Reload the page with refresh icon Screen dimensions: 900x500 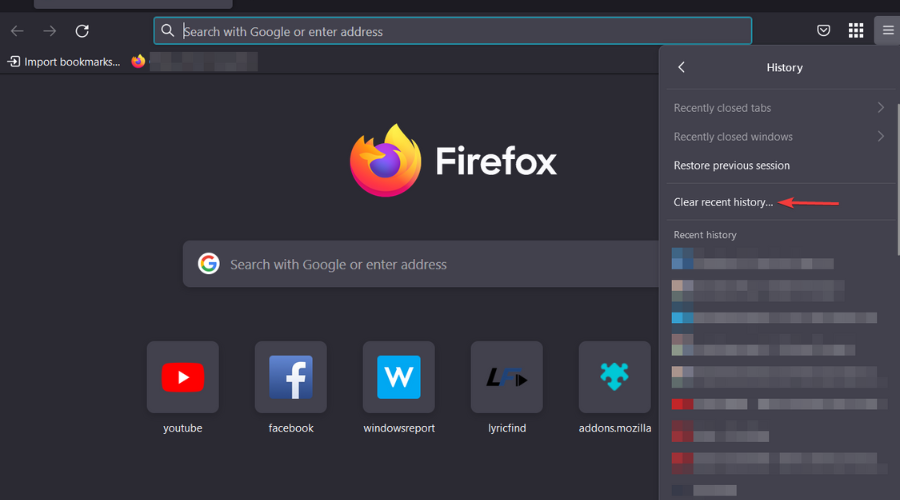[82, 31]
